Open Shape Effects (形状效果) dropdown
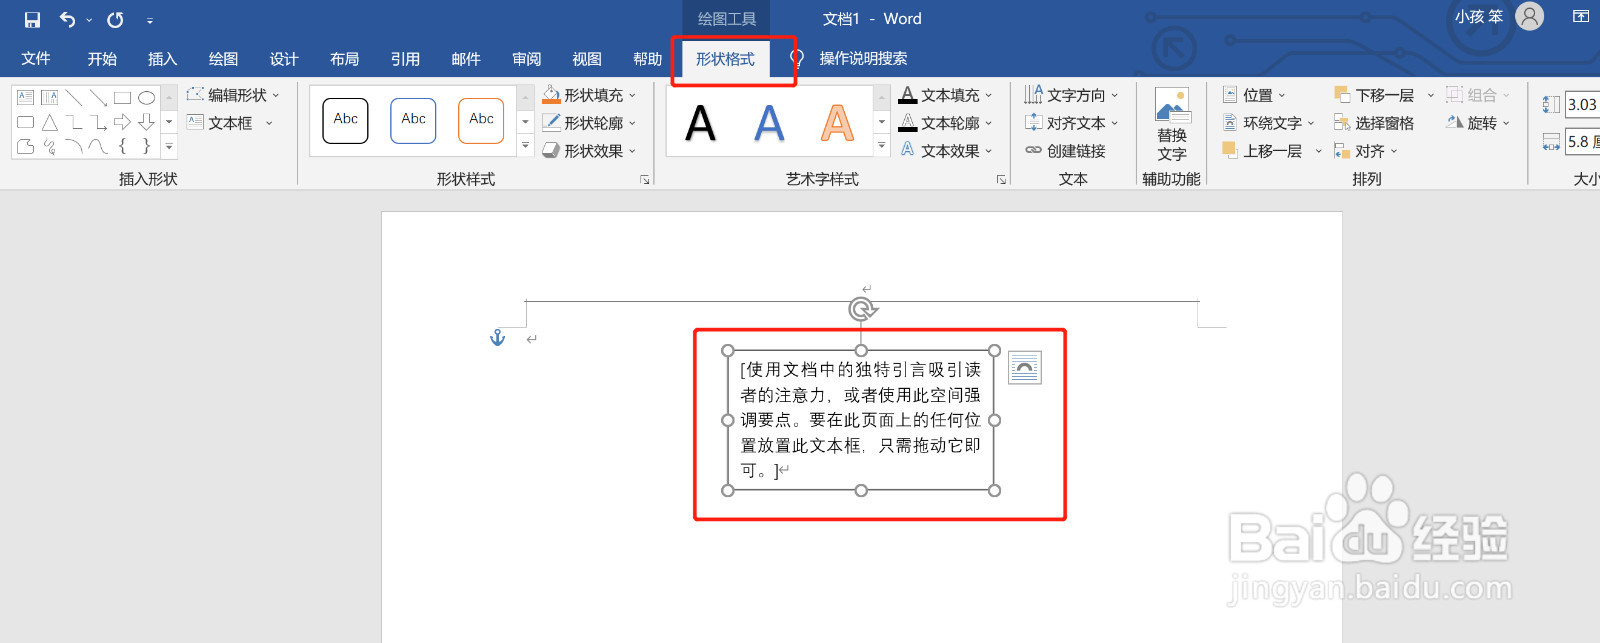The height and width of the screenshot is (643, 1600). click(589, 151)
